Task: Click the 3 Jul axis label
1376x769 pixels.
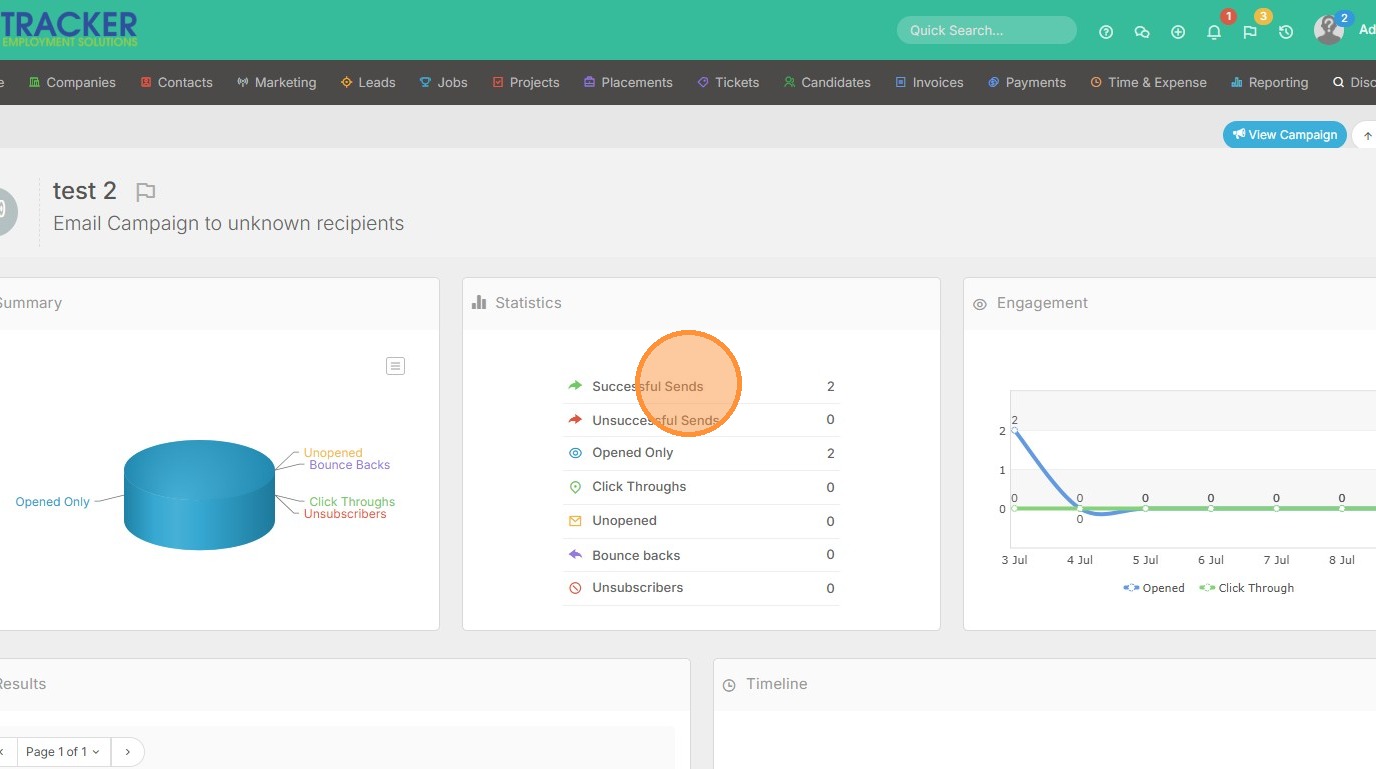Action: [x=1014, y=560]
